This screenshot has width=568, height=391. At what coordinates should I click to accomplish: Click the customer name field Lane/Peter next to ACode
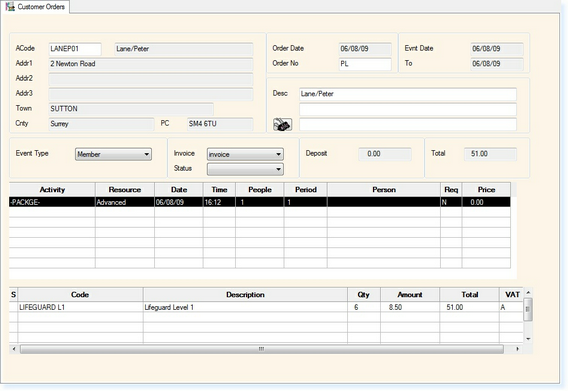coord(184,49)
